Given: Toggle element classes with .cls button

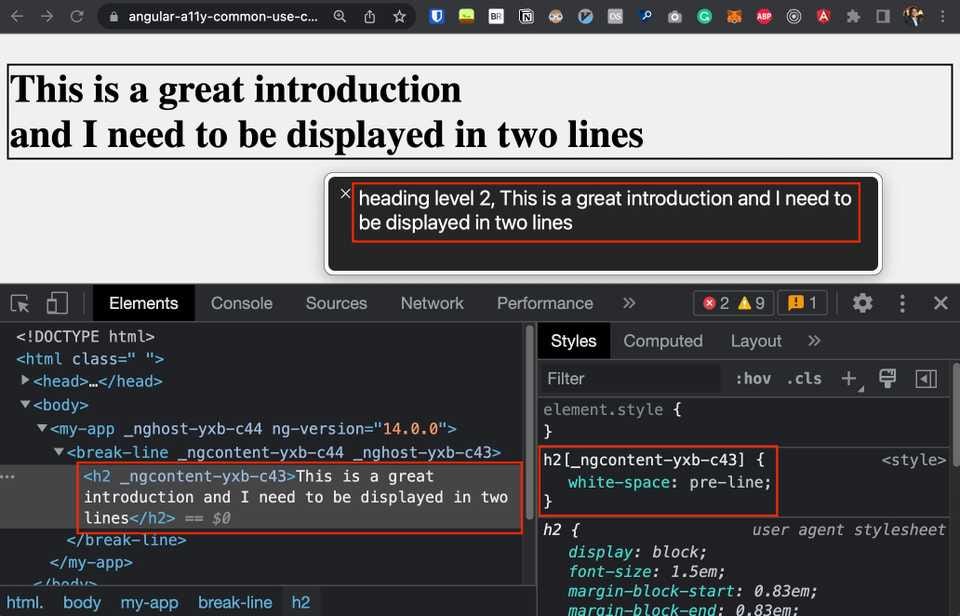Looking at the screenshot, I should coord(806,379).
